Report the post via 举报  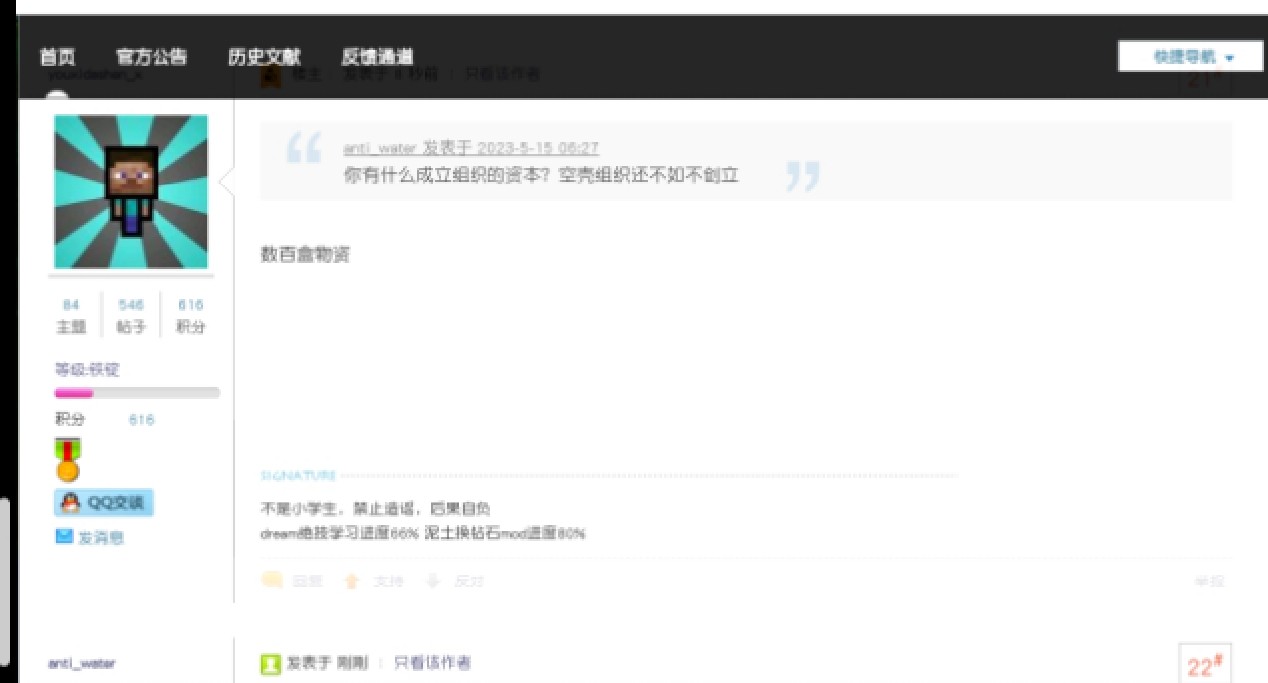pyautogui.click(x=1209, y=581)
